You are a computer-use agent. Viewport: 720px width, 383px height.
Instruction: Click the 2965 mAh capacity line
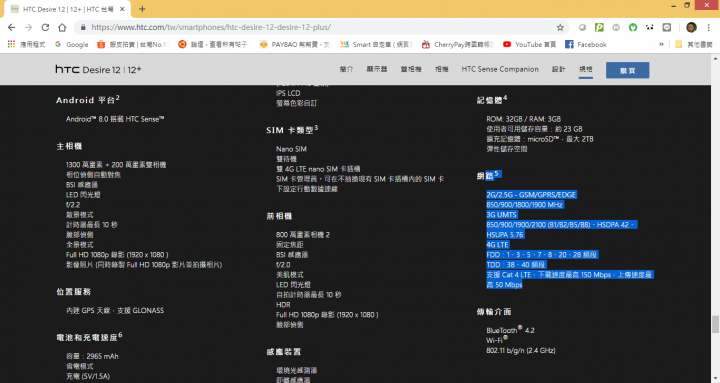pyautogui.click(x=92, y=356)
